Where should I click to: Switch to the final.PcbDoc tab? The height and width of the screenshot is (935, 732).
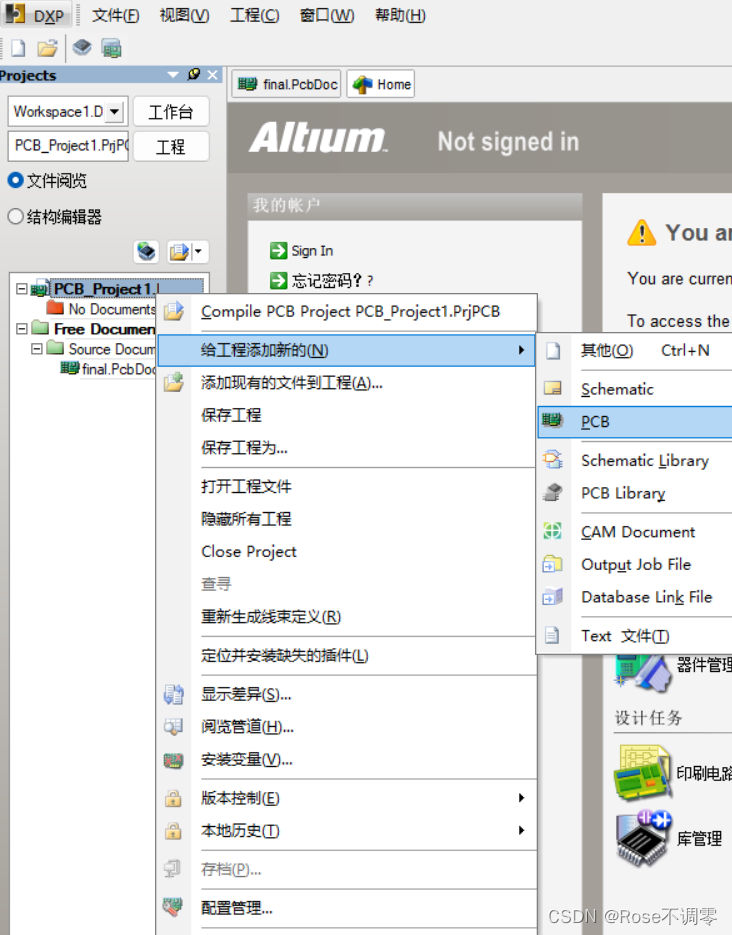[287, 85]
